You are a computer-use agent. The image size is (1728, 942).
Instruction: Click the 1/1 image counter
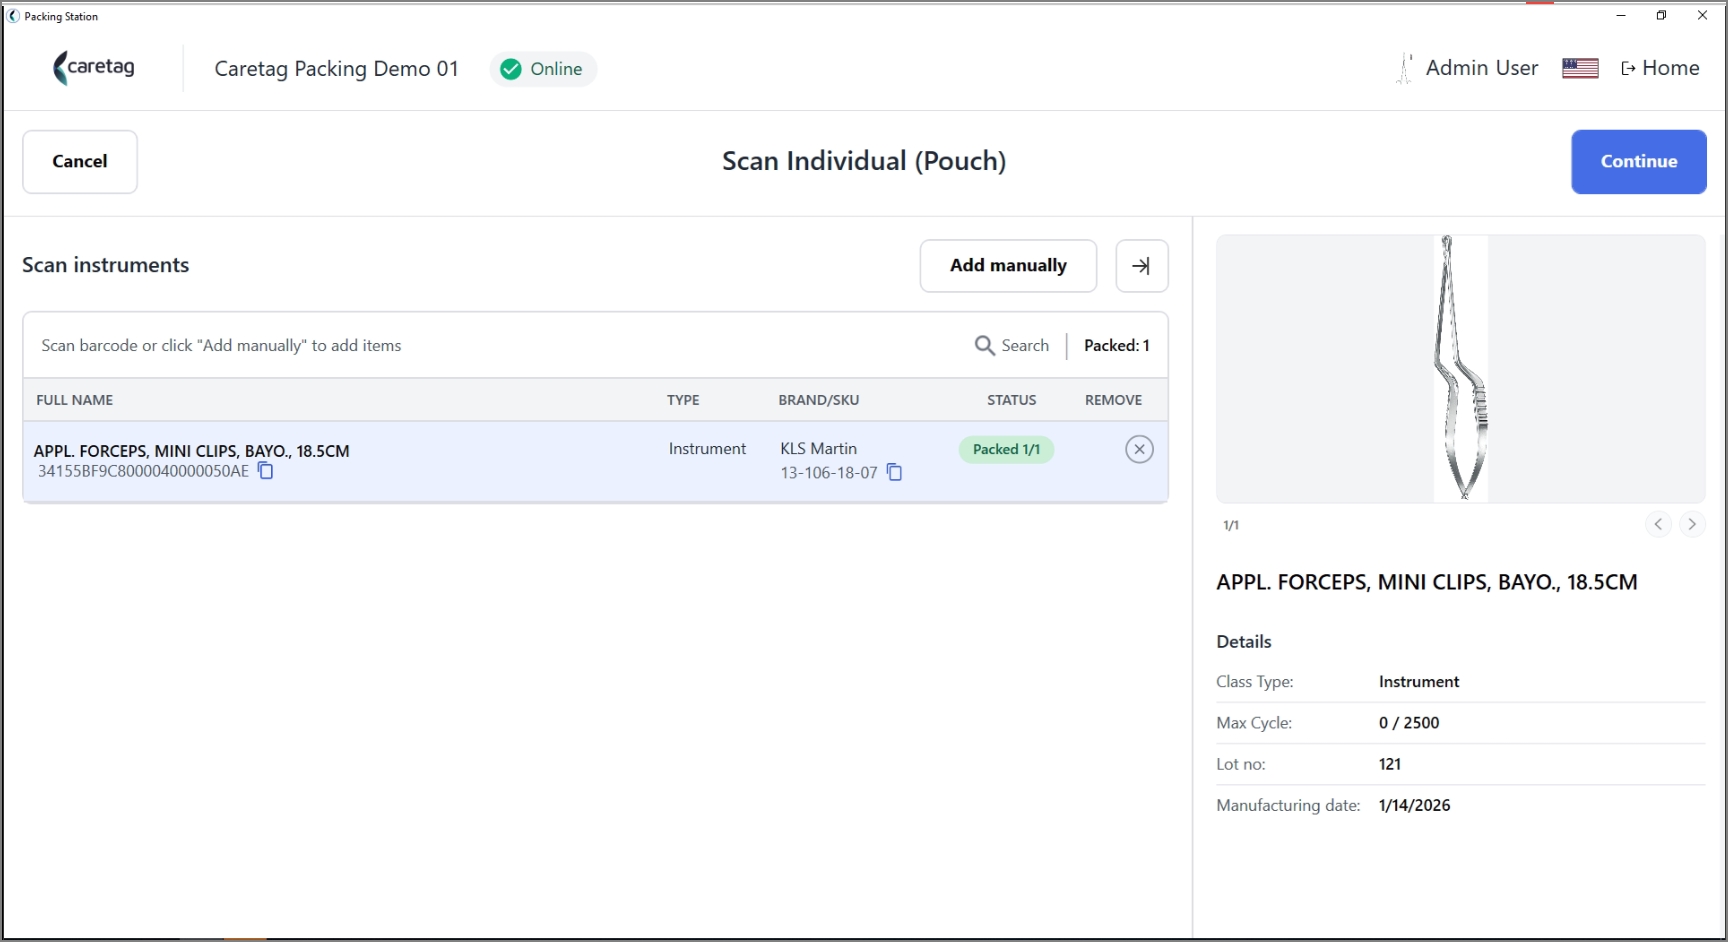[x=1231, y=525]
